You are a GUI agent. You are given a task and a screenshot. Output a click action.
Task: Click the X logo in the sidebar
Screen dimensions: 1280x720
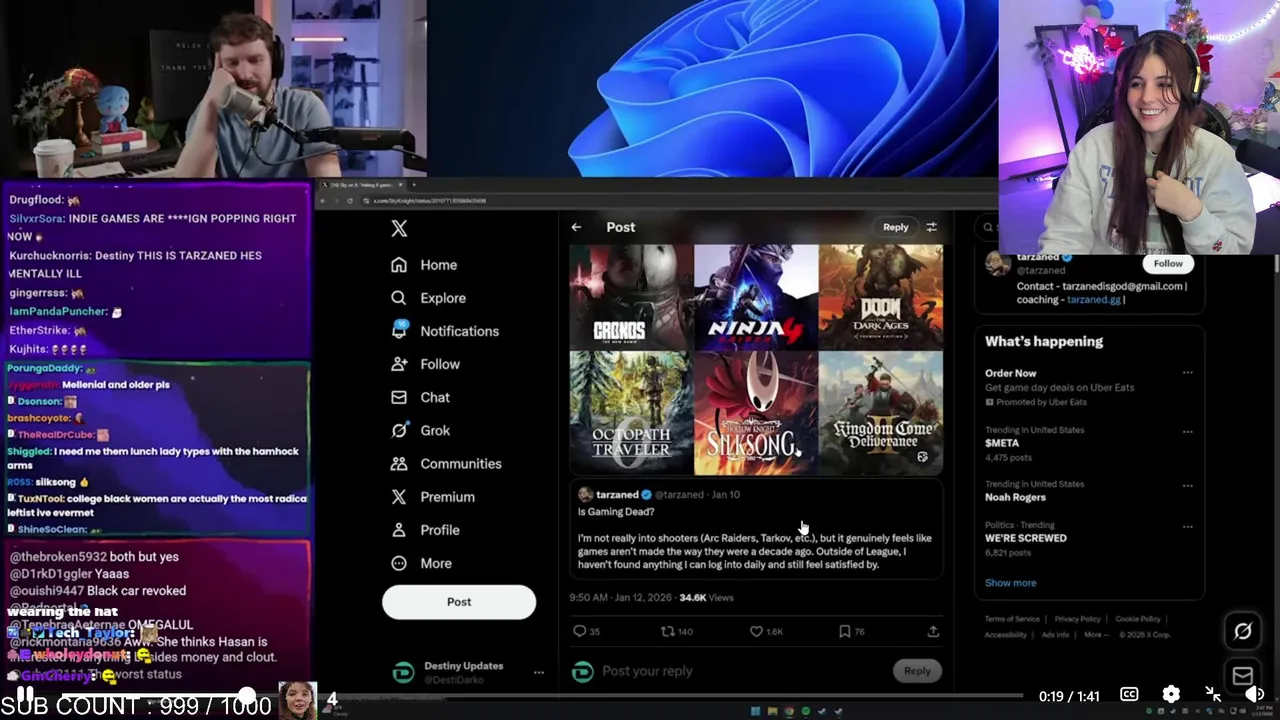(x=399, y=228)
